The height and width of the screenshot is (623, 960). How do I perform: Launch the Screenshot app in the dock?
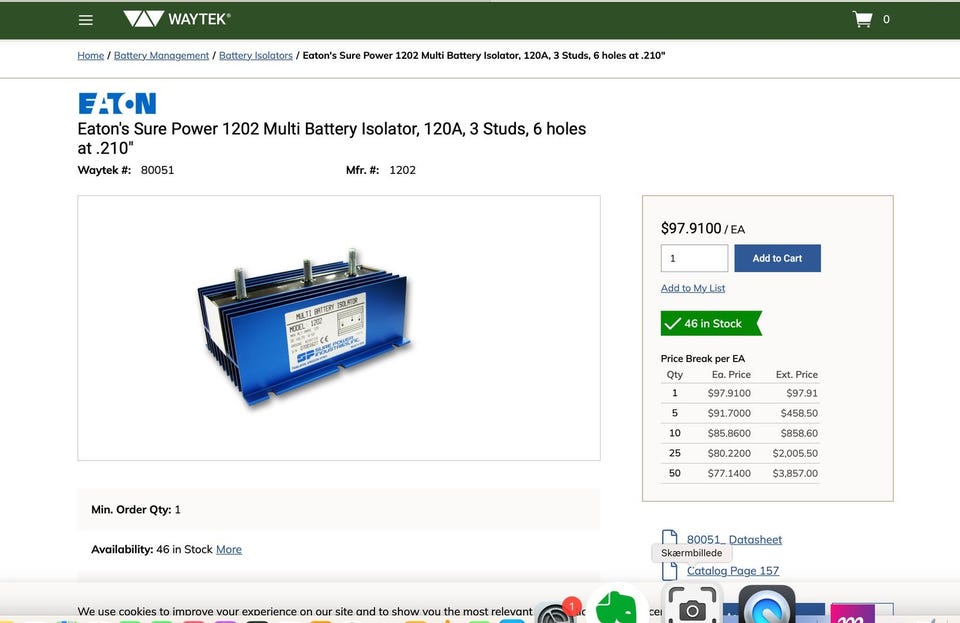tap(692, 605)
